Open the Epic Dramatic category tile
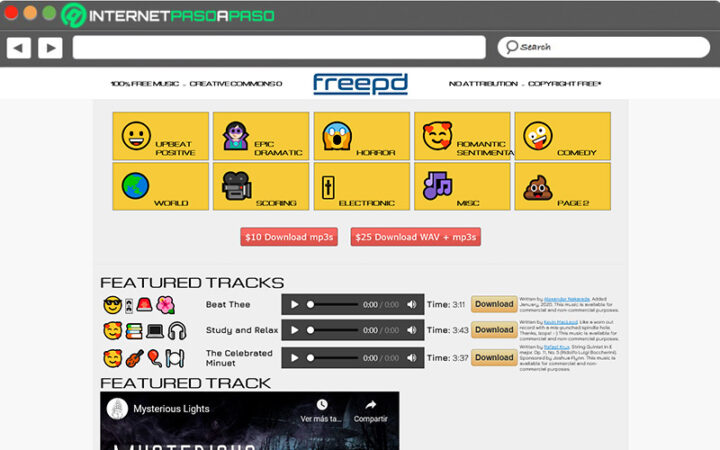 (261, 136)
